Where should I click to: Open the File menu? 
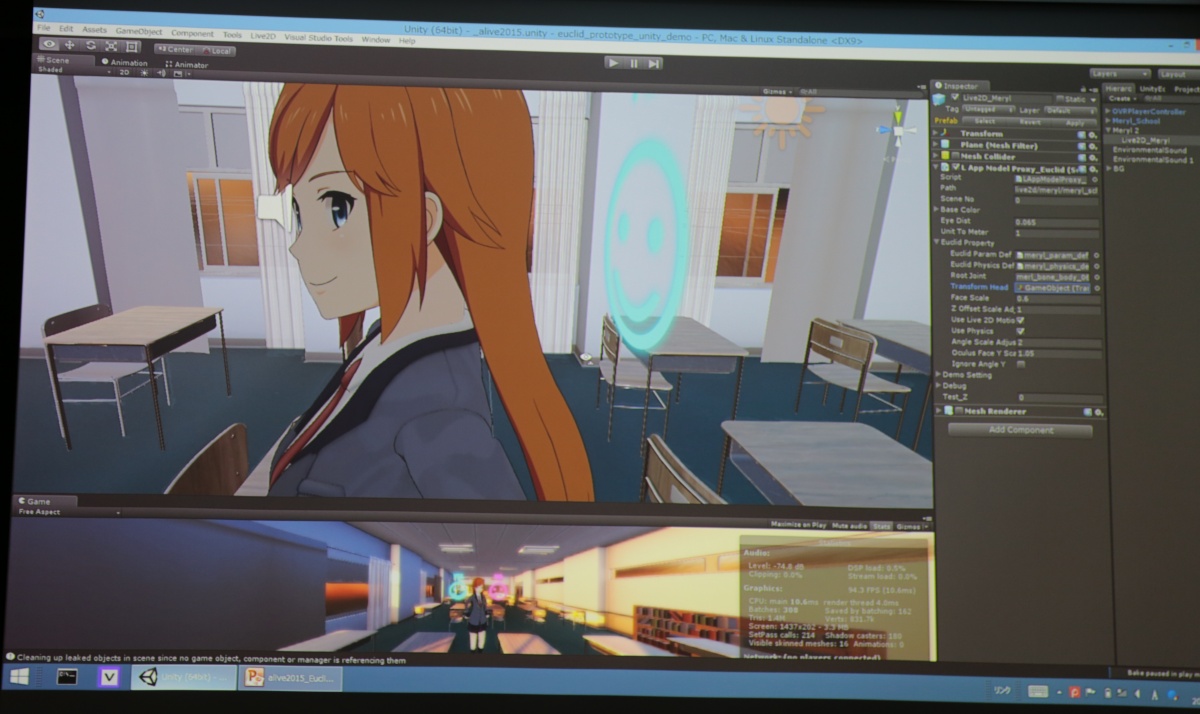pyautogui.click(x=43, y=28)
